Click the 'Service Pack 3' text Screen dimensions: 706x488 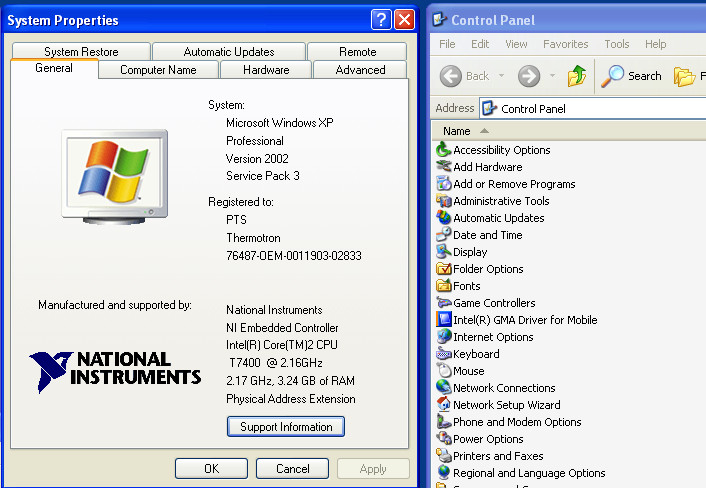coord(262,176)
